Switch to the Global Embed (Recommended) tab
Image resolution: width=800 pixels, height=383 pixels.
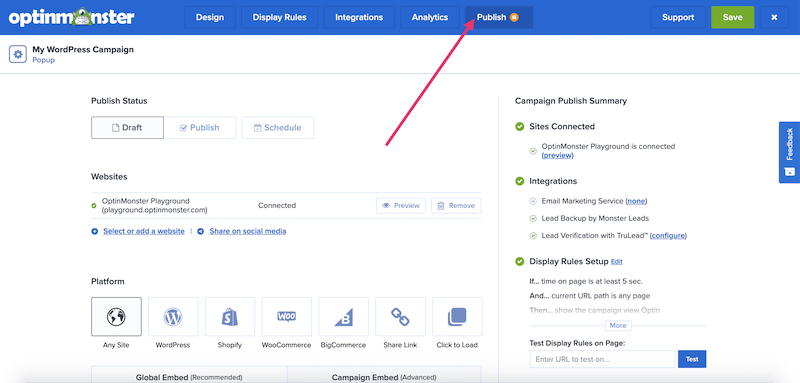[189, 375]
